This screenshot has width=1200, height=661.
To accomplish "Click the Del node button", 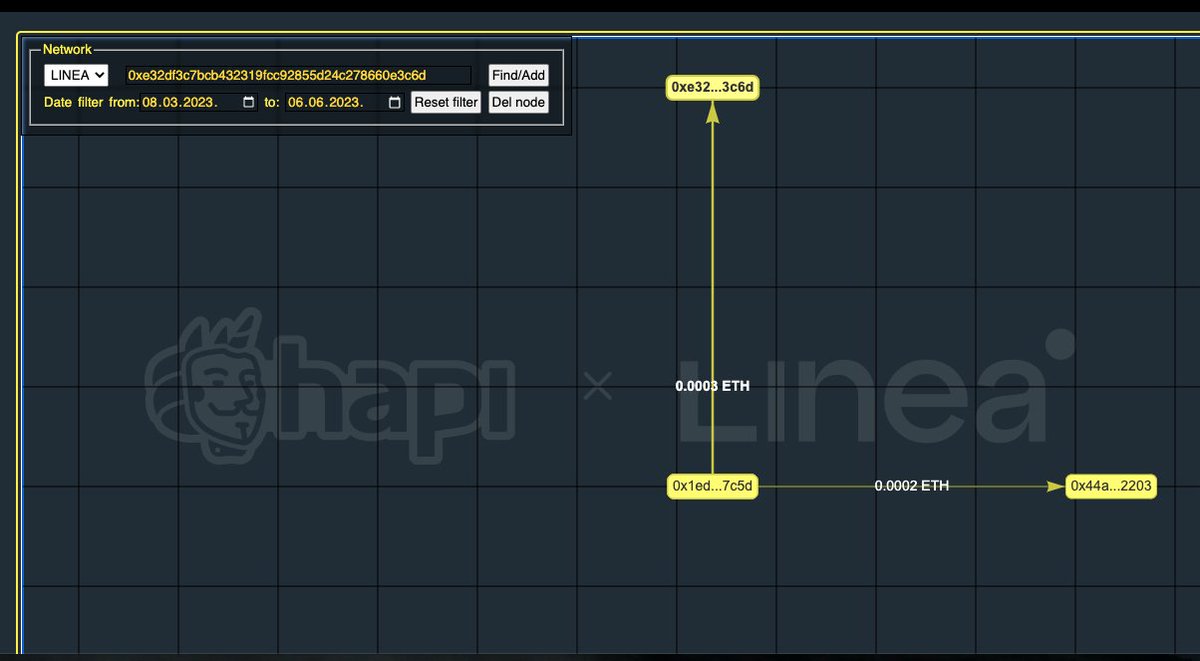I will point(518,102).
